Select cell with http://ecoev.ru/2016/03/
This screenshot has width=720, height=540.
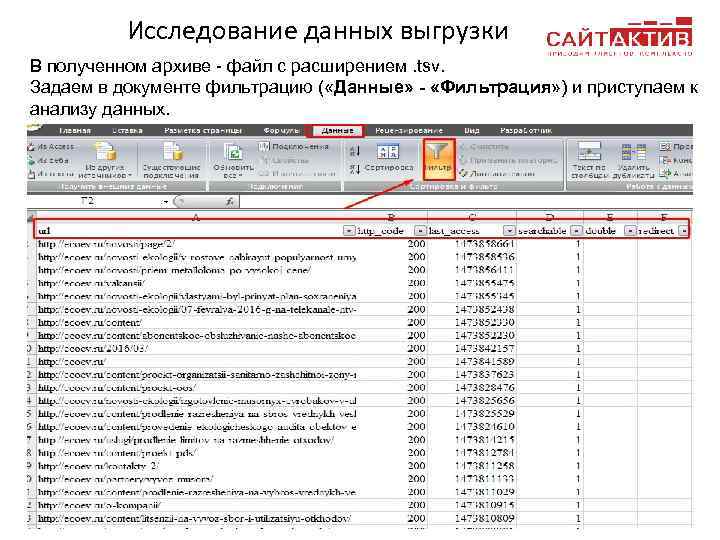(197, 349)
